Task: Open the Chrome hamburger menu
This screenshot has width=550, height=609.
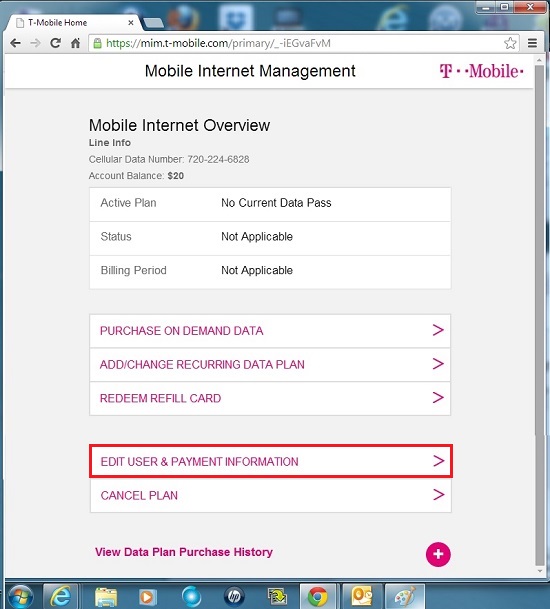Action: [x=532, y=43]
